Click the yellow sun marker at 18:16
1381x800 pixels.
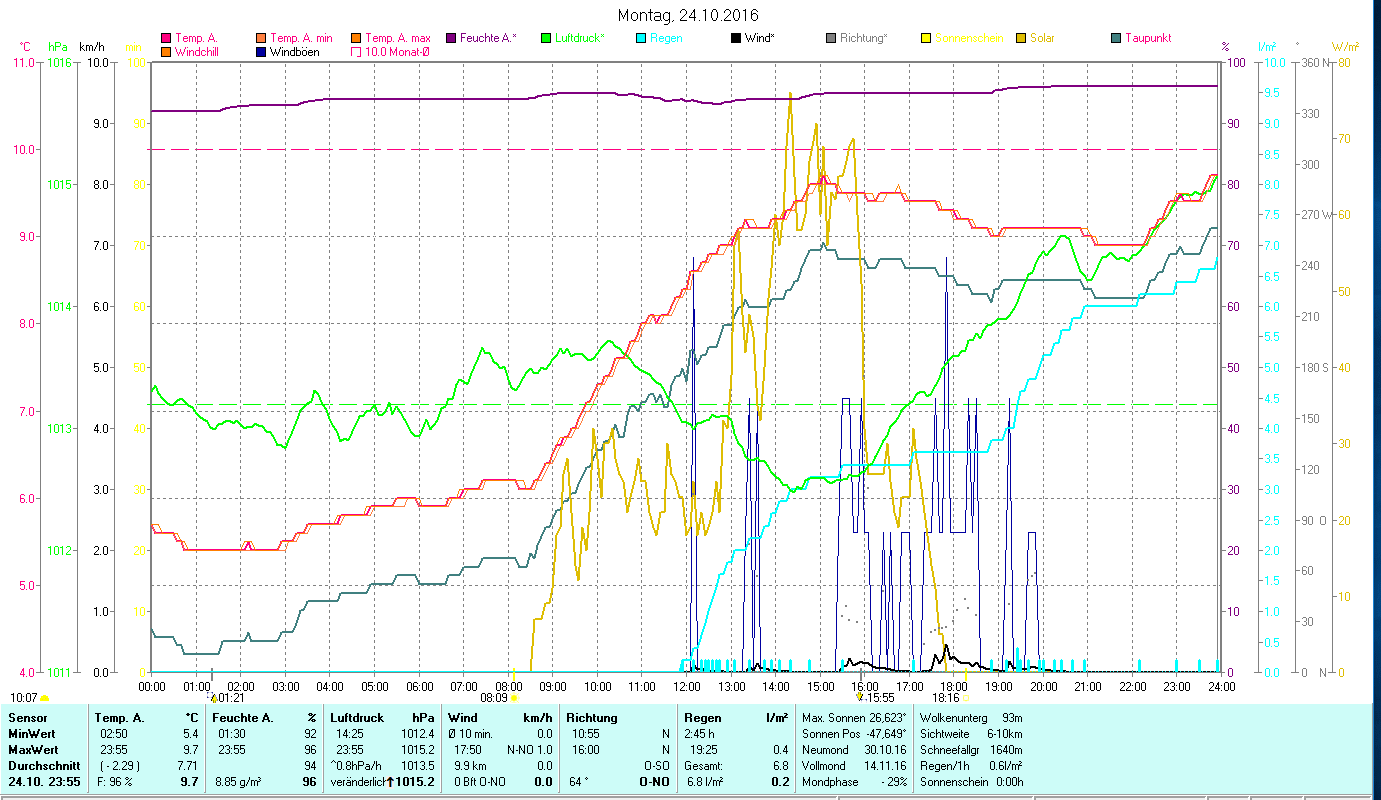pyautogui.click(x=965, y=698)
